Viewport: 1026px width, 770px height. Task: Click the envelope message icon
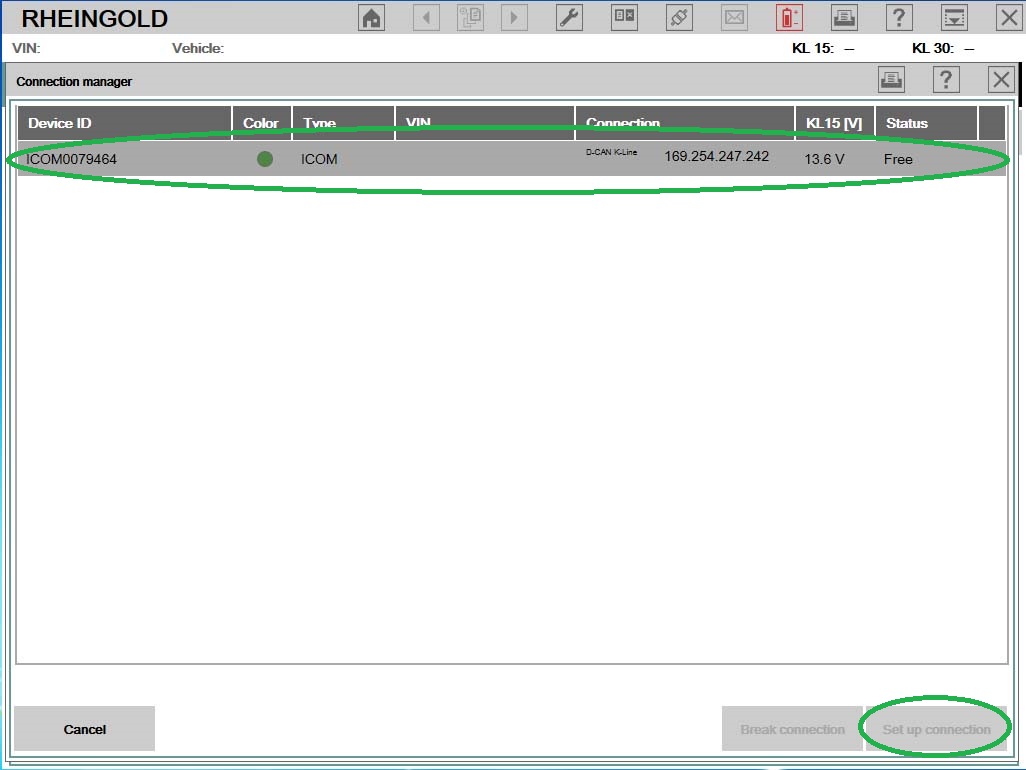click(x=734, y=18)
